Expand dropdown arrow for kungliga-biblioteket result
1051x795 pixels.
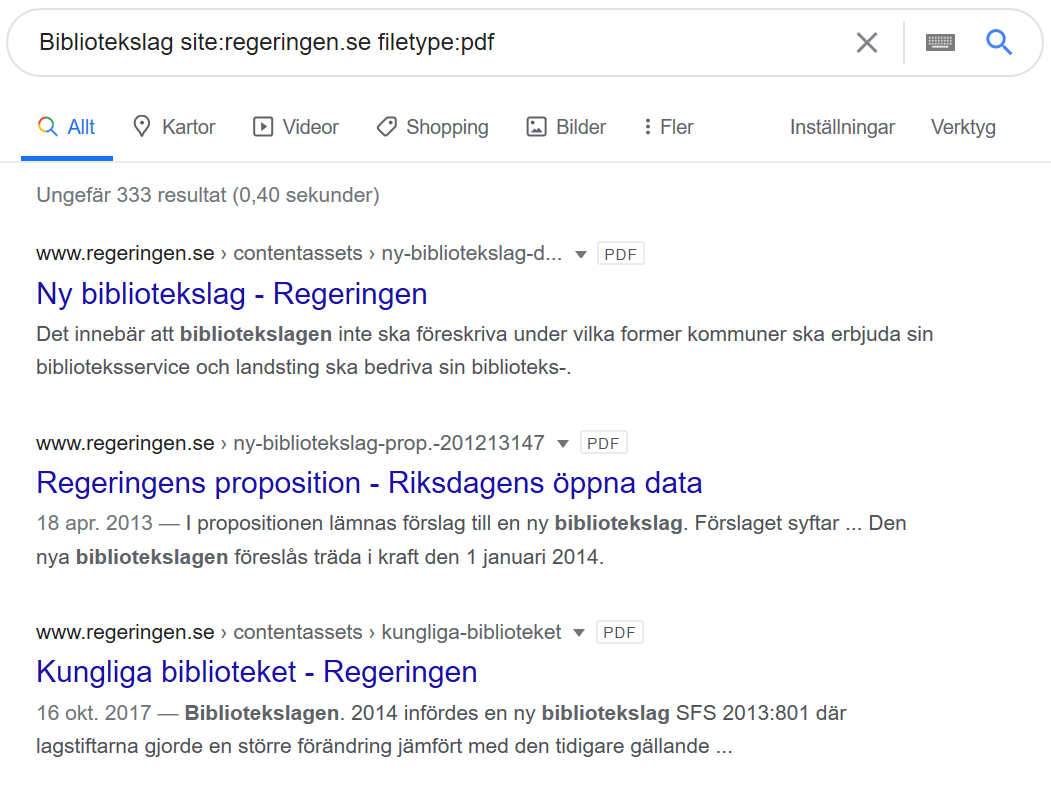tap(579, 632)
